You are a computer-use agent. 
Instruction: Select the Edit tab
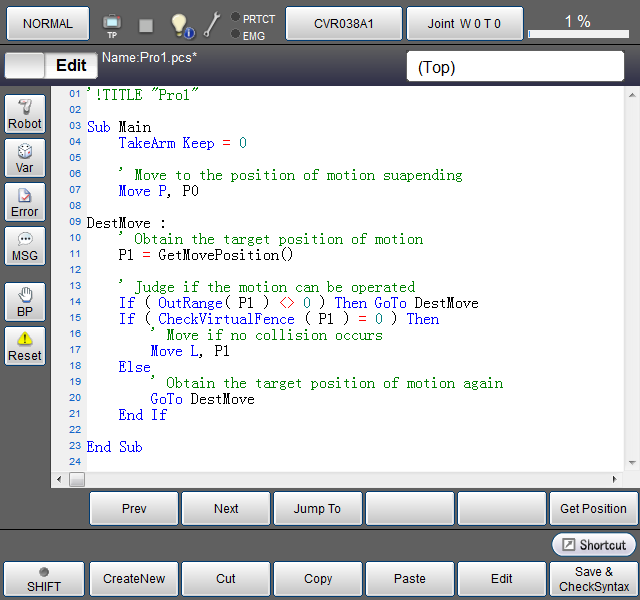tap(70, 66)
